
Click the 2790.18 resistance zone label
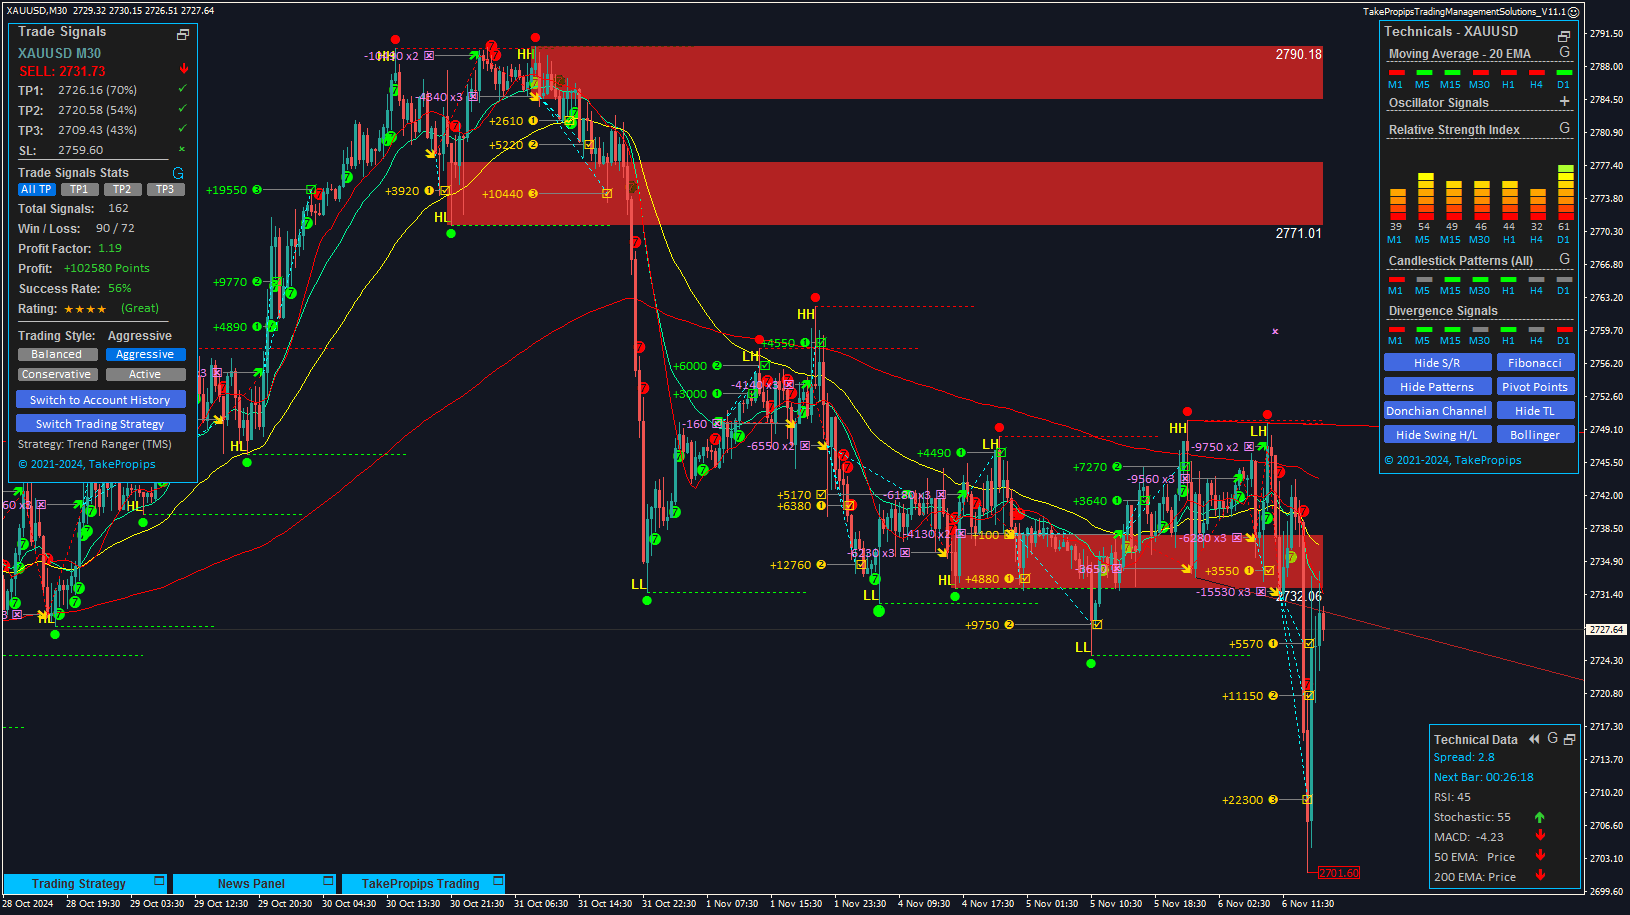[1298, 55]
